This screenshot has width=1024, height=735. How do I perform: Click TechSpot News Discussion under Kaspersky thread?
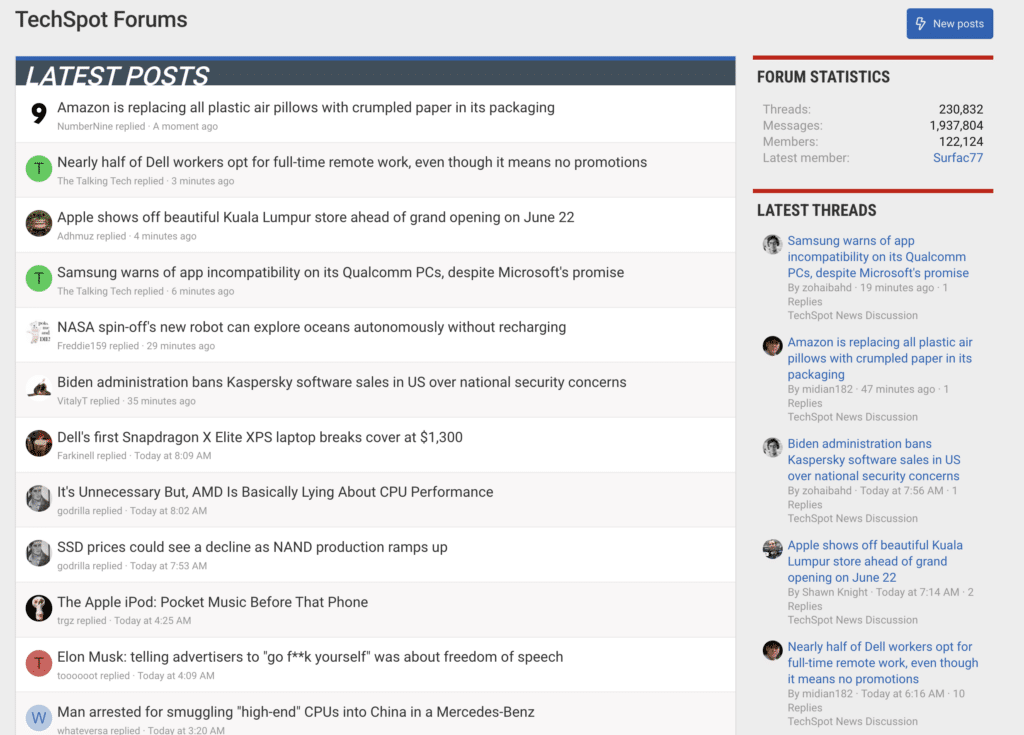point(852,518)
